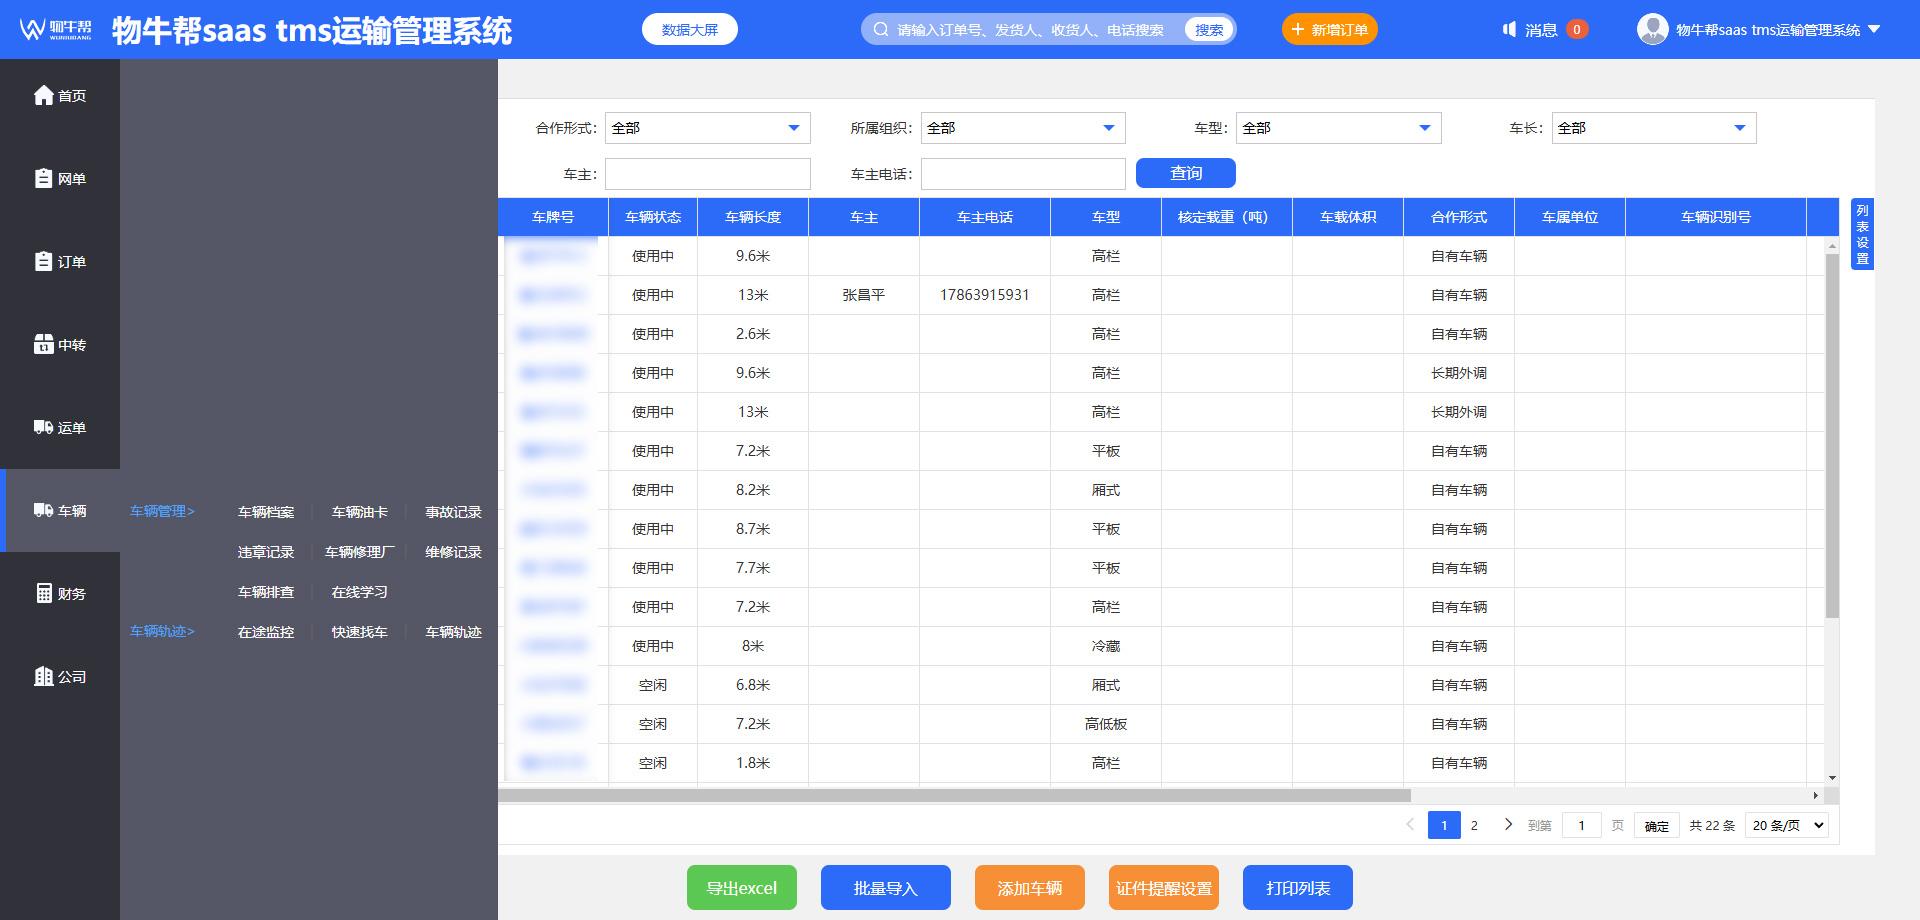Click the user avatar icon in header
The width and height of the screenshot is (1920, 920).
coord(1652,29)
